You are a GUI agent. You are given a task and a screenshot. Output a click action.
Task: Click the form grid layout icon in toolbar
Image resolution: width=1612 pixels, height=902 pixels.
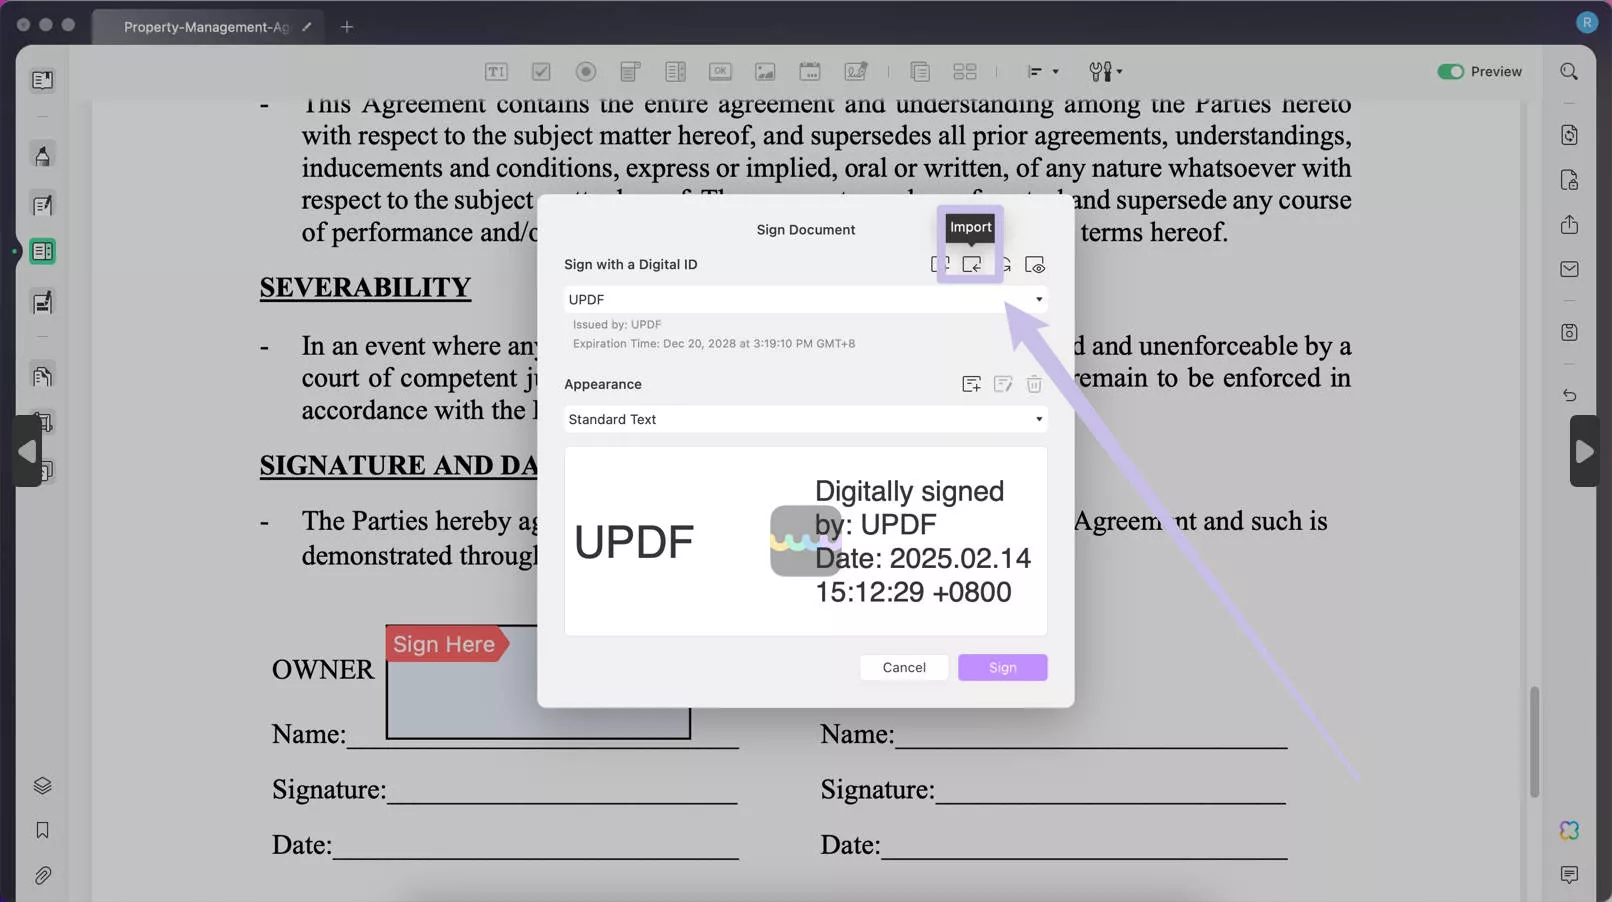tap(965, 71)
